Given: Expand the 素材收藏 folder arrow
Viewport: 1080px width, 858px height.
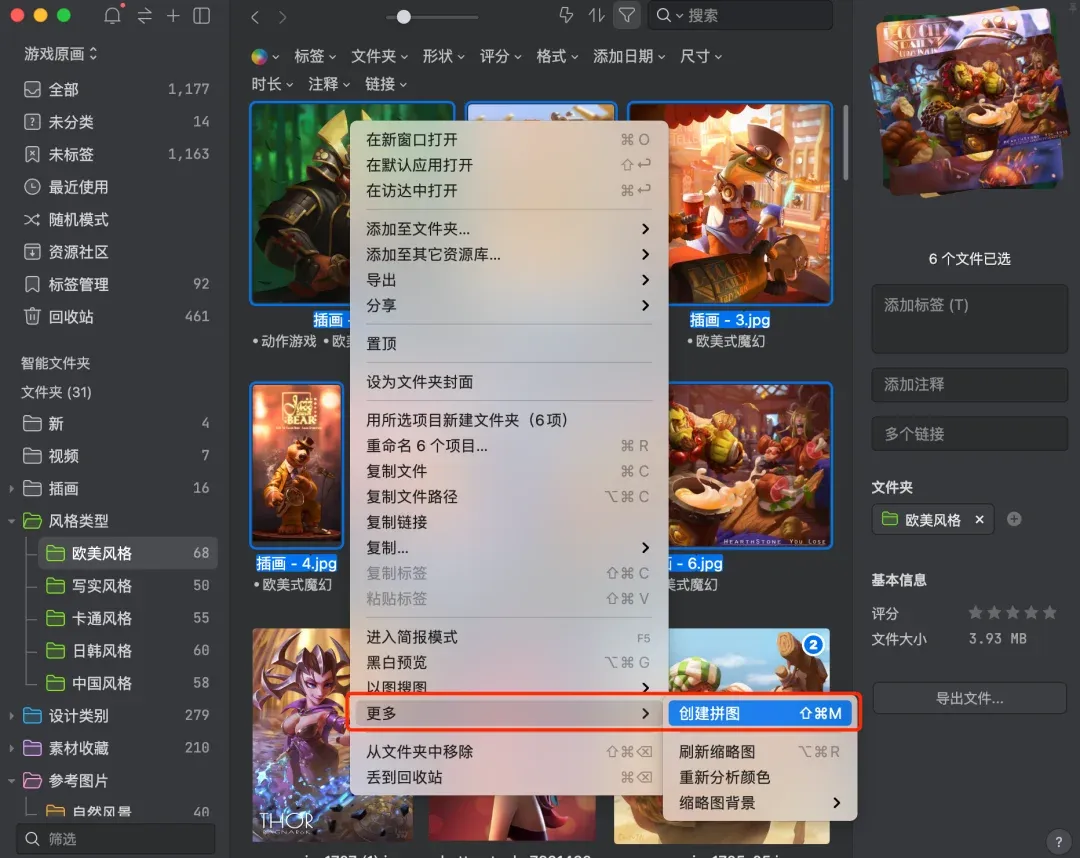Looking at the screenshot, I should point(11,749).
